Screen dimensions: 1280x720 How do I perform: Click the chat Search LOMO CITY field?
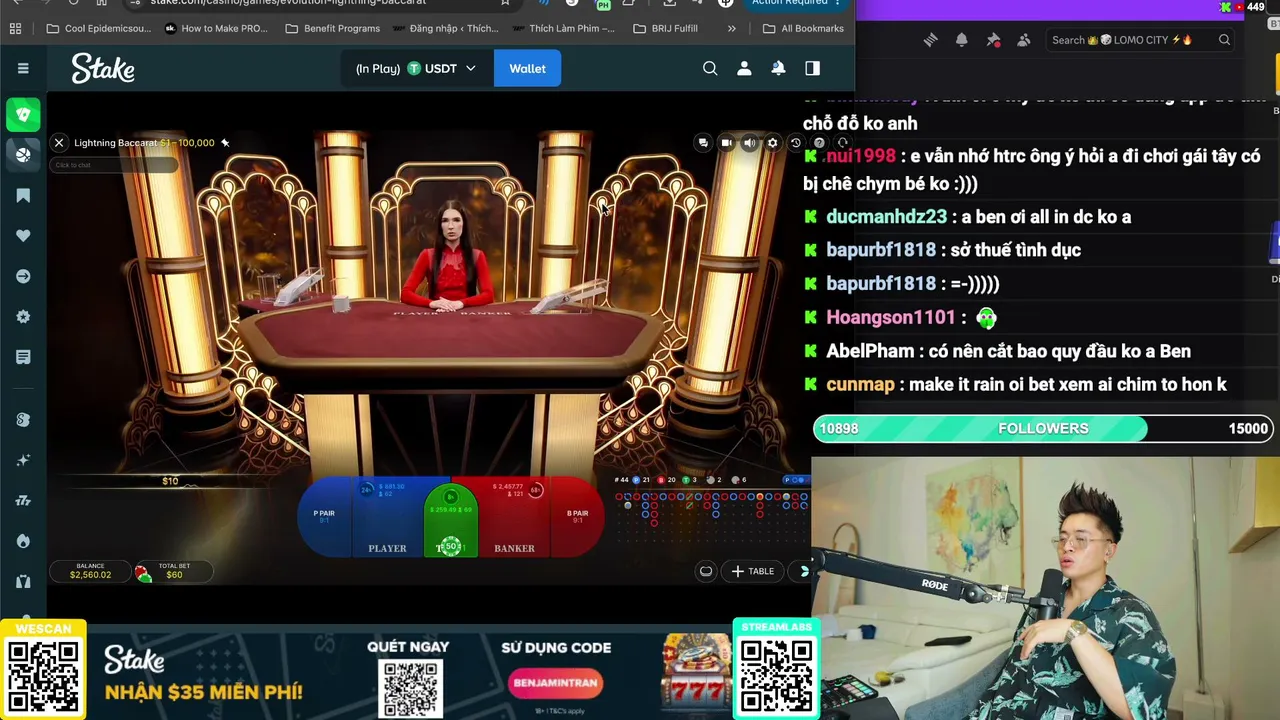[x=1141, y=40]
